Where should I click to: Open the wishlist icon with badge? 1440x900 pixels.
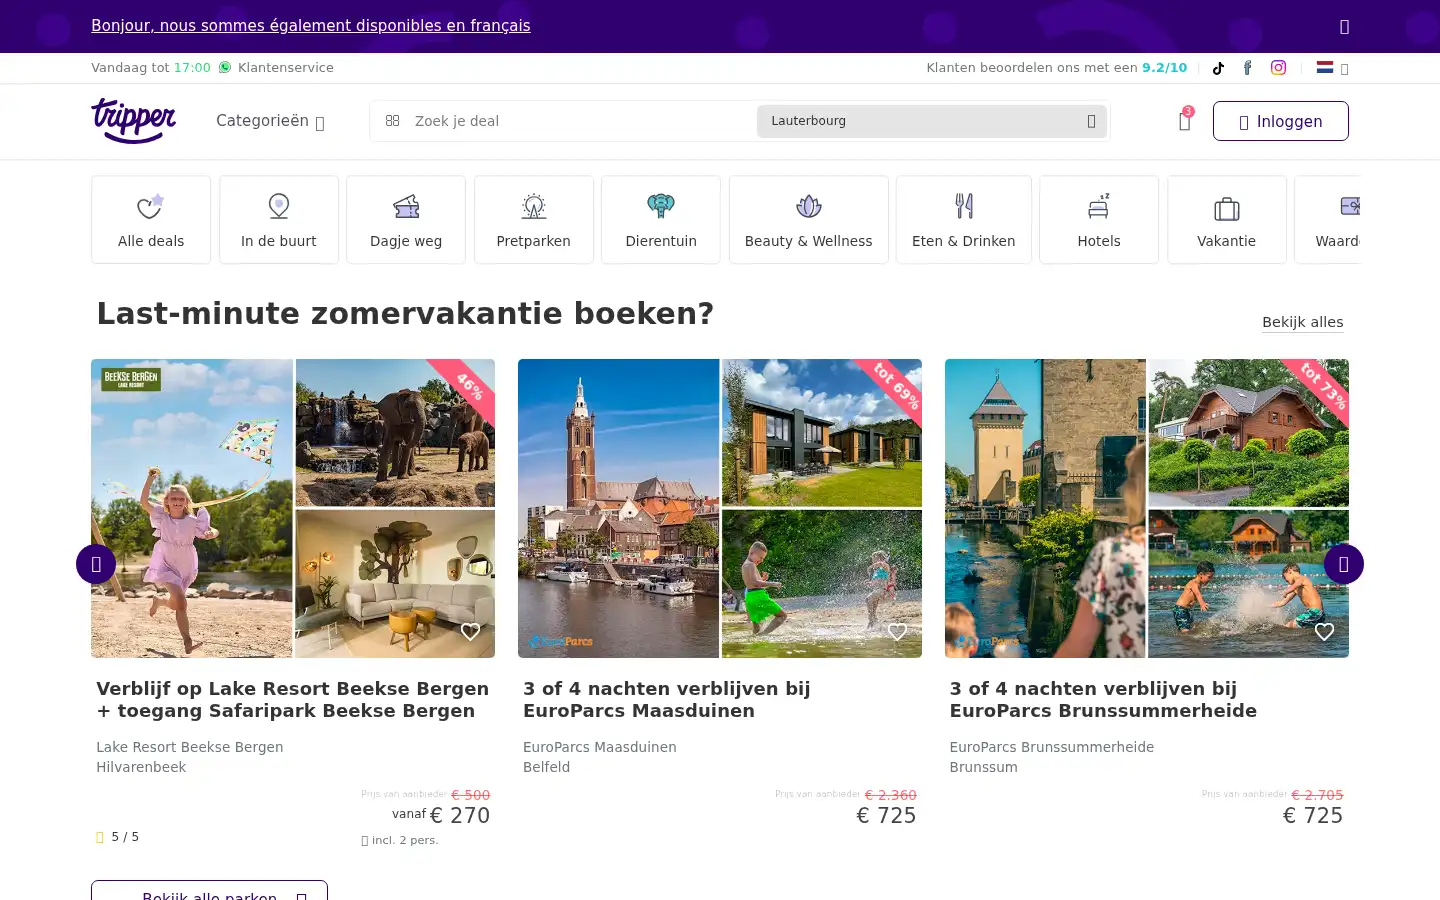(x=1185, y=121)
